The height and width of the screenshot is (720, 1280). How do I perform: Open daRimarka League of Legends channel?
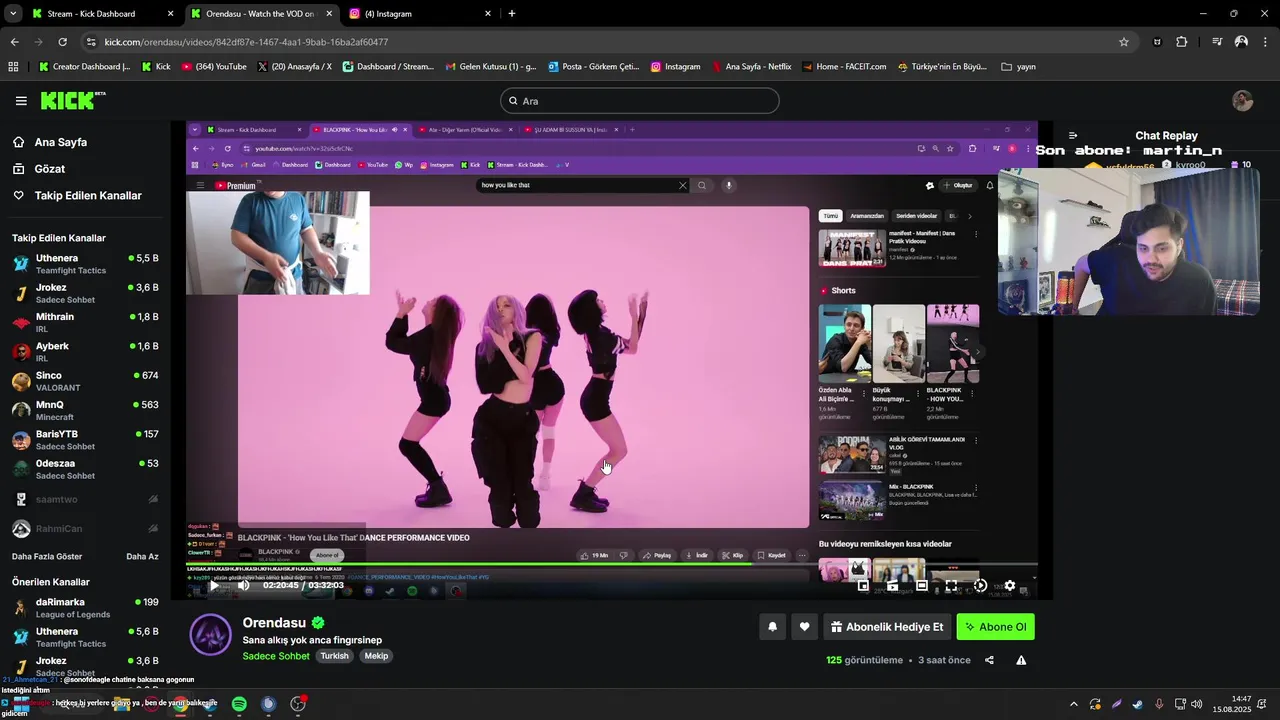click(85, 608)
